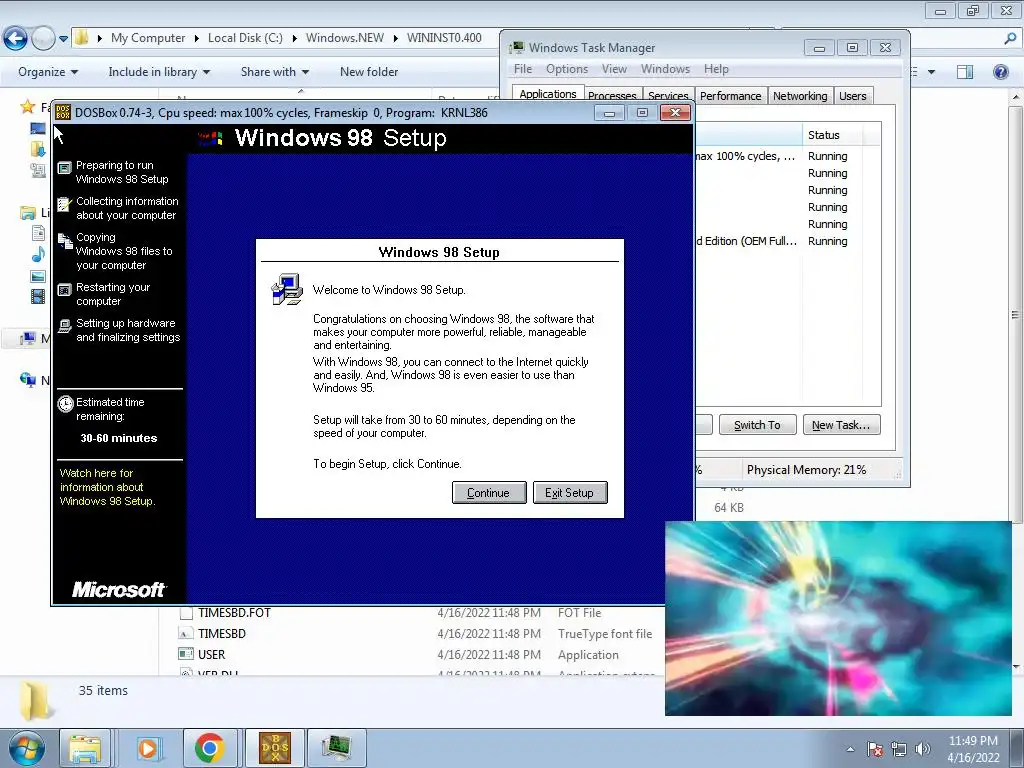This screenshot has width=1024, height=768.
Task: Open File menu in Task Manager
Action: click(x=522, y=69)
